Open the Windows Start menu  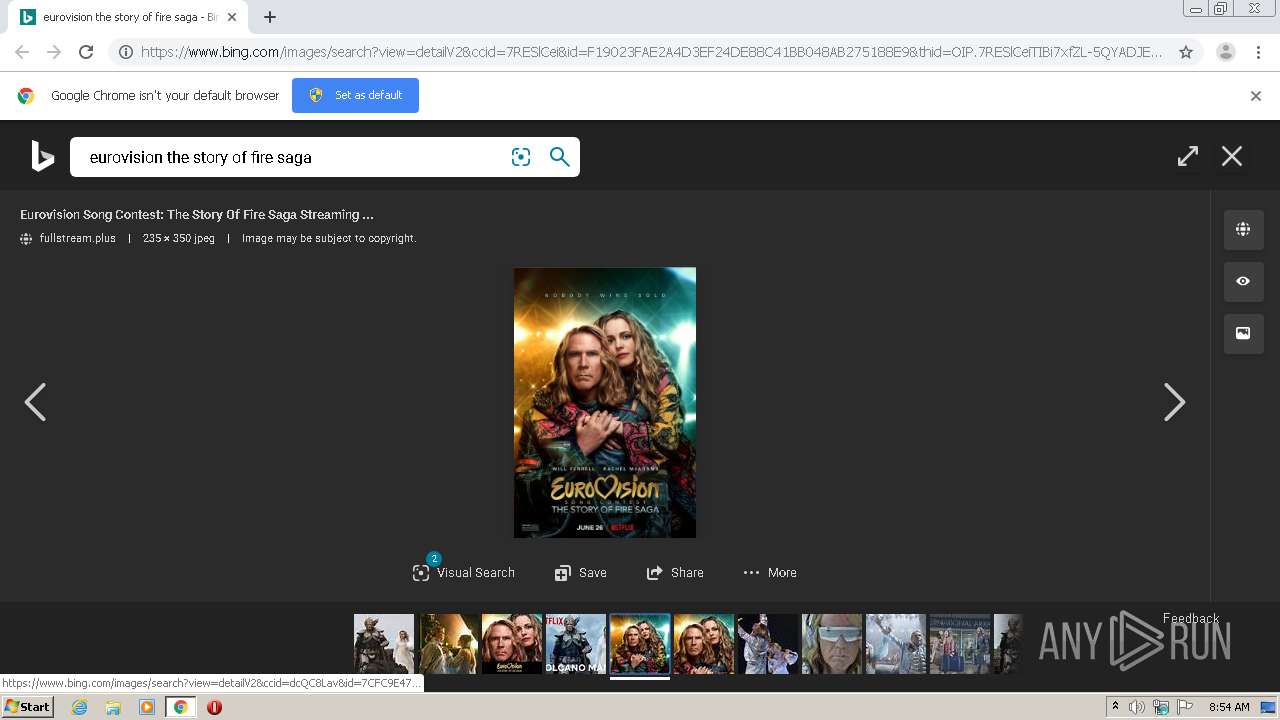click(27, 707)
